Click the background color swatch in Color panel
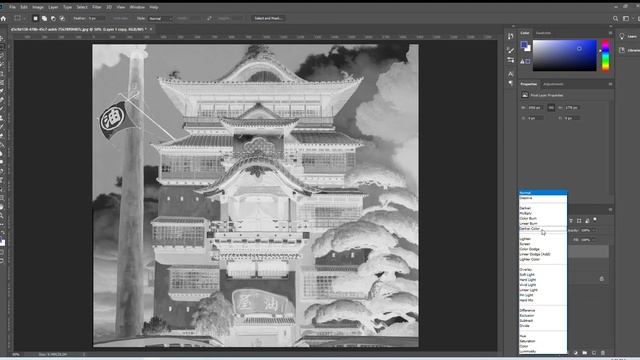This screenshot has height=360, width=640. click(528, 49)
